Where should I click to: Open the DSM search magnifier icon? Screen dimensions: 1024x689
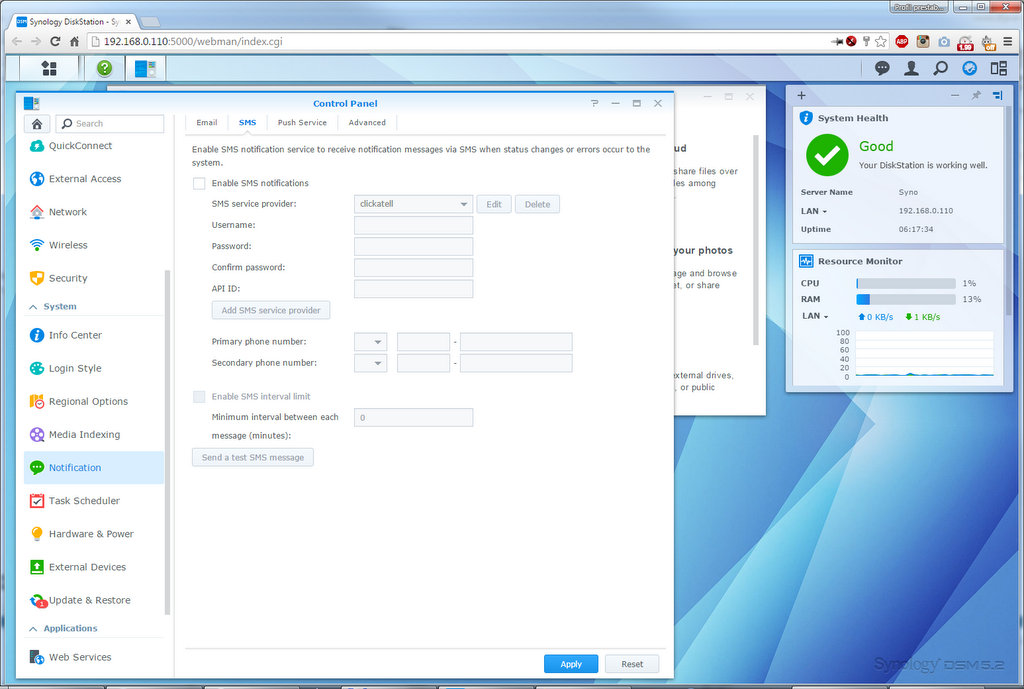pos(940,68)
